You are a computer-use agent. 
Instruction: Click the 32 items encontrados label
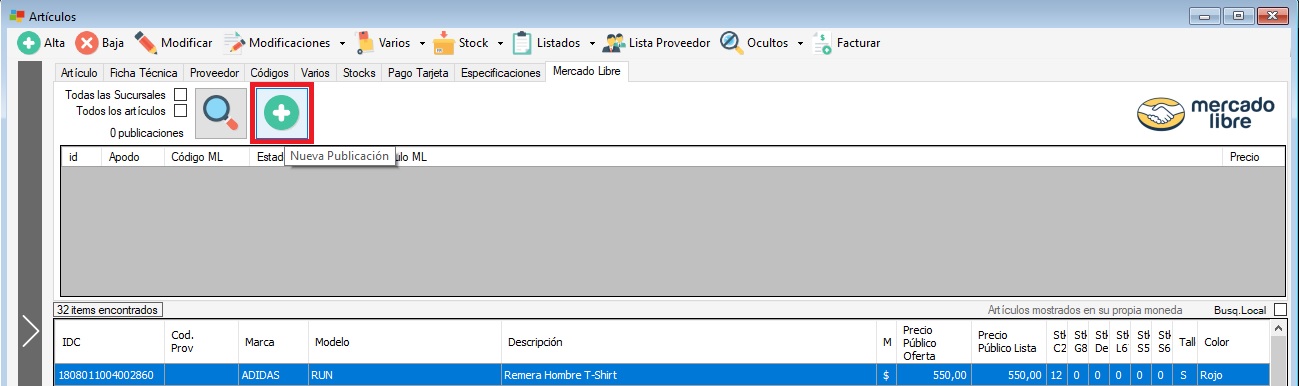click(108, 310)
